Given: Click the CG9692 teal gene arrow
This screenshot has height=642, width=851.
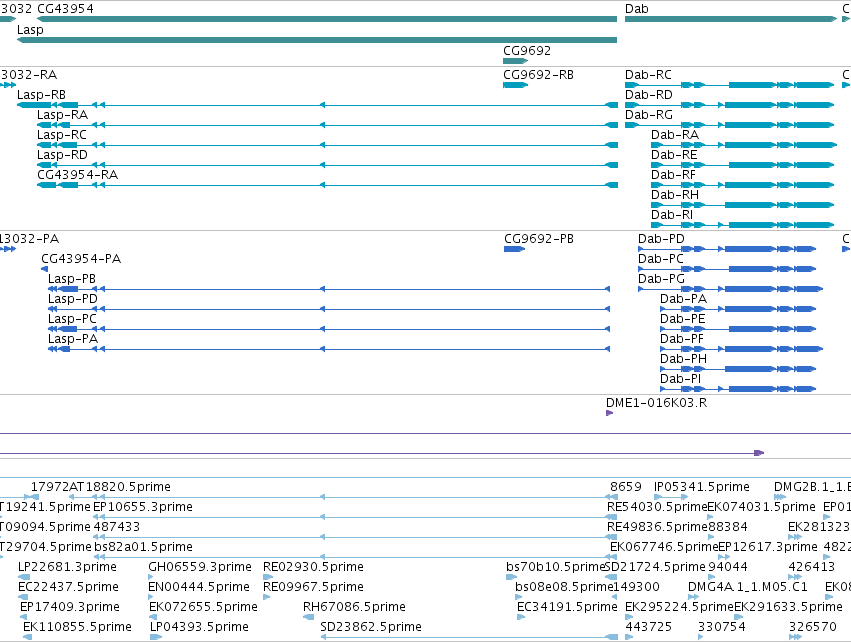Looking at the screenshot, I should [x=516, y=61].
